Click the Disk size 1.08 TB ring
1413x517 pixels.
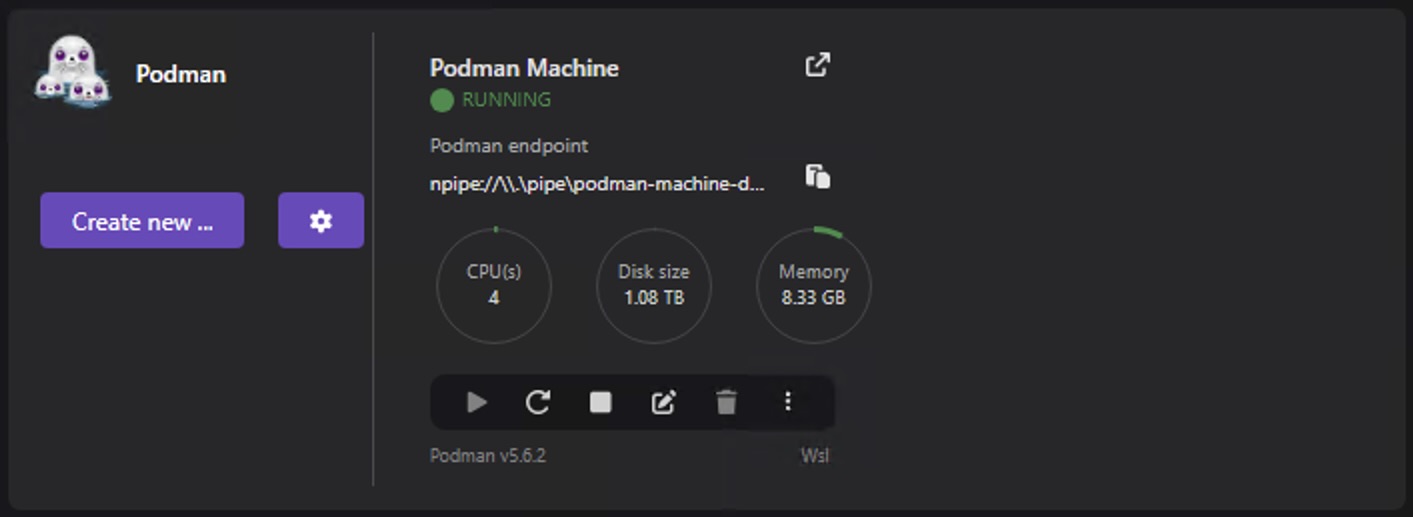click(654, 285)
